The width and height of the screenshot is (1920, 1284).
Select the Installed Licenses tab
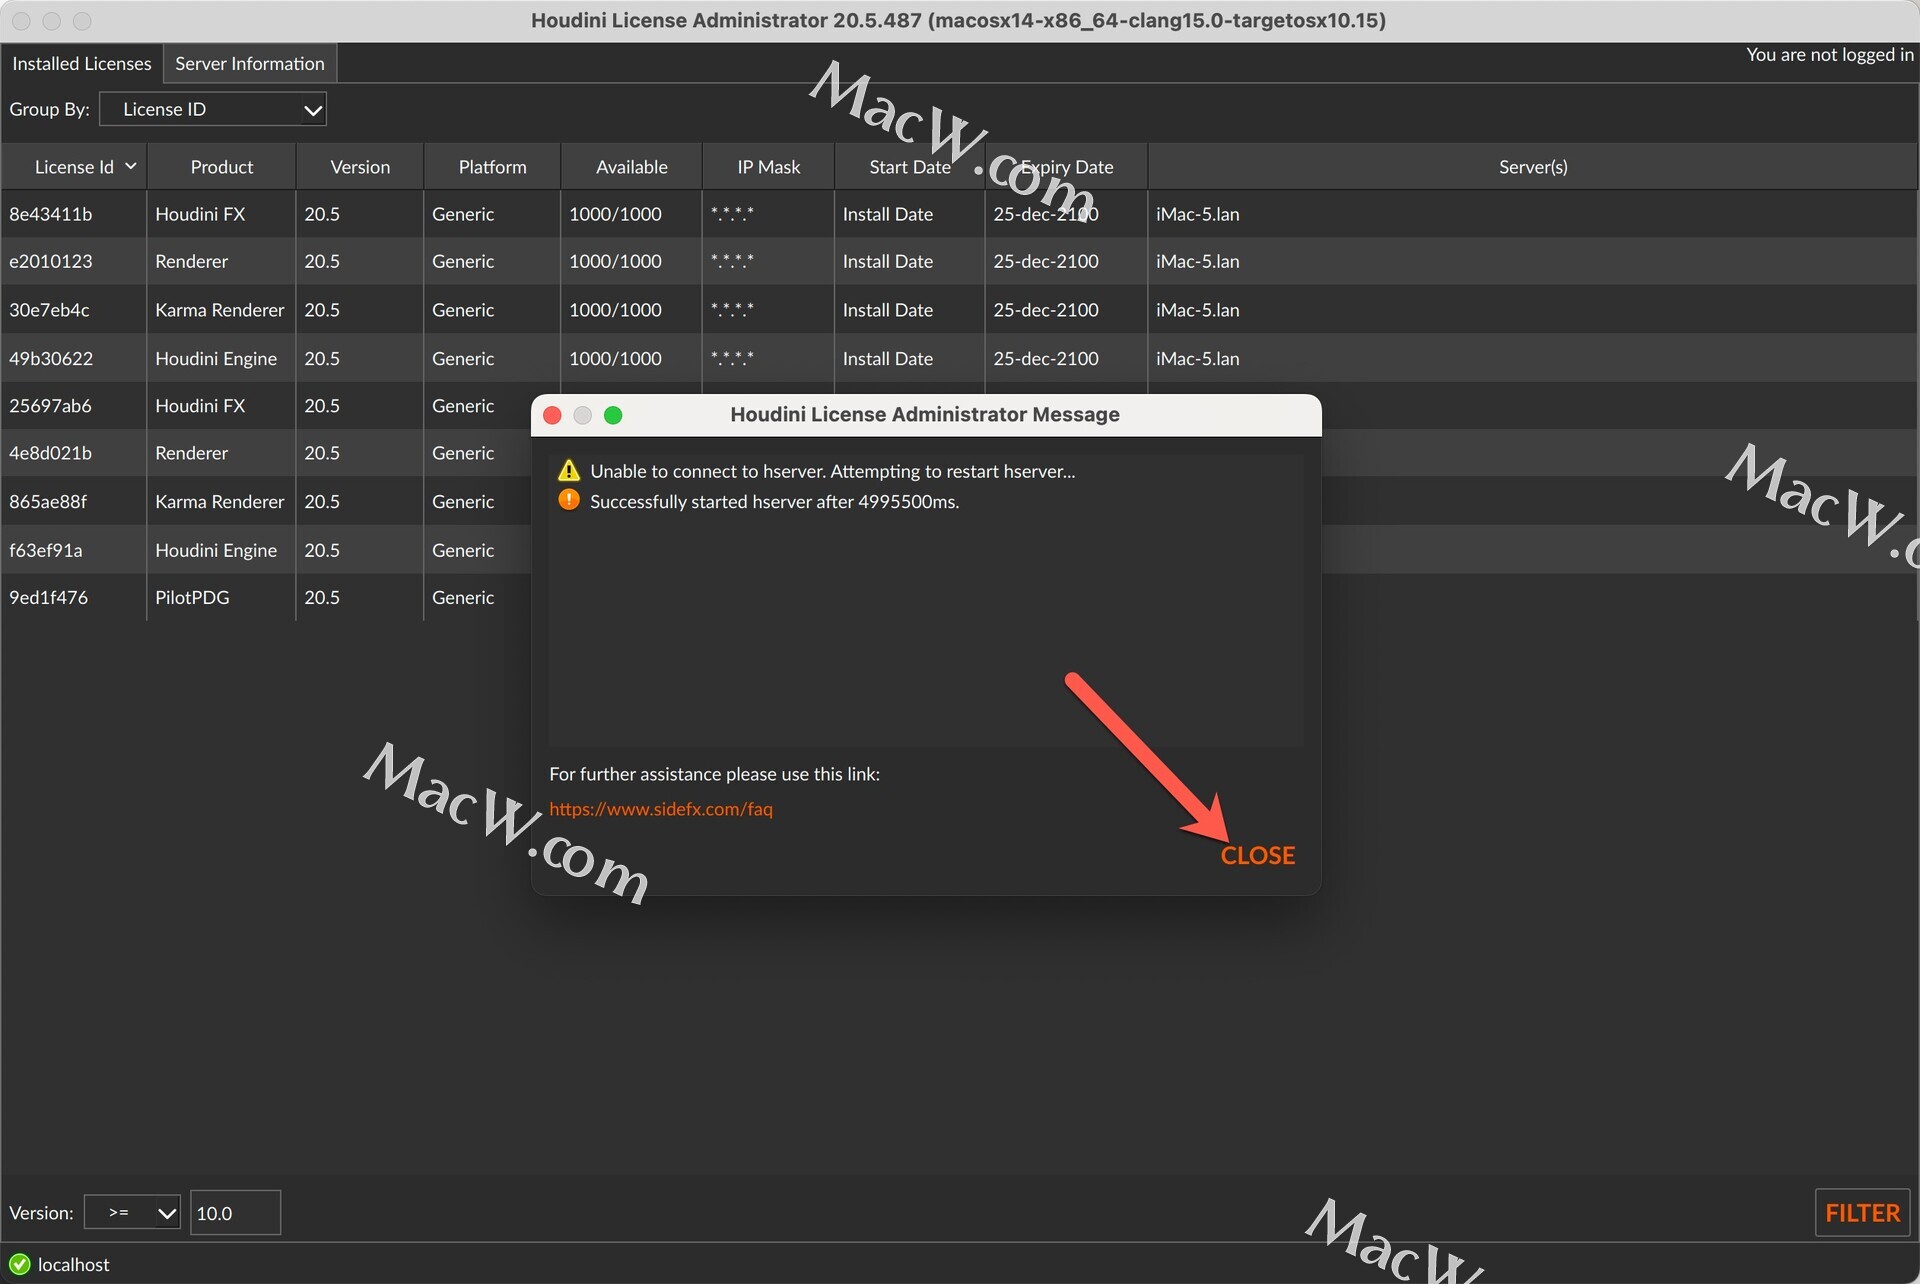tap(81, 63)
